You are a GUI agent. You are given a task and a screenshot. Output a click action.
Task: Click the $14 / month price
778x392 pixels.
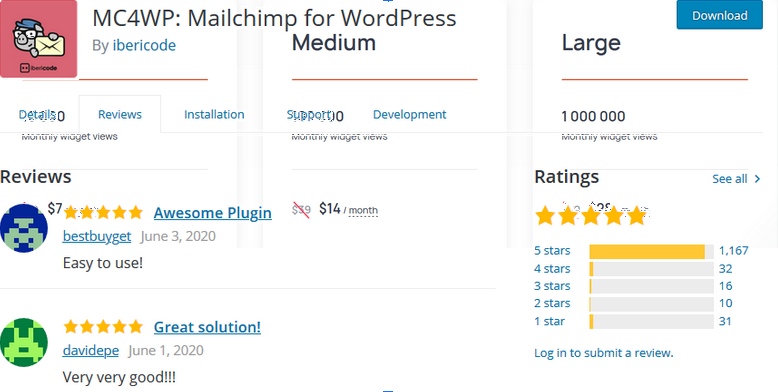(x=348, y=209)
